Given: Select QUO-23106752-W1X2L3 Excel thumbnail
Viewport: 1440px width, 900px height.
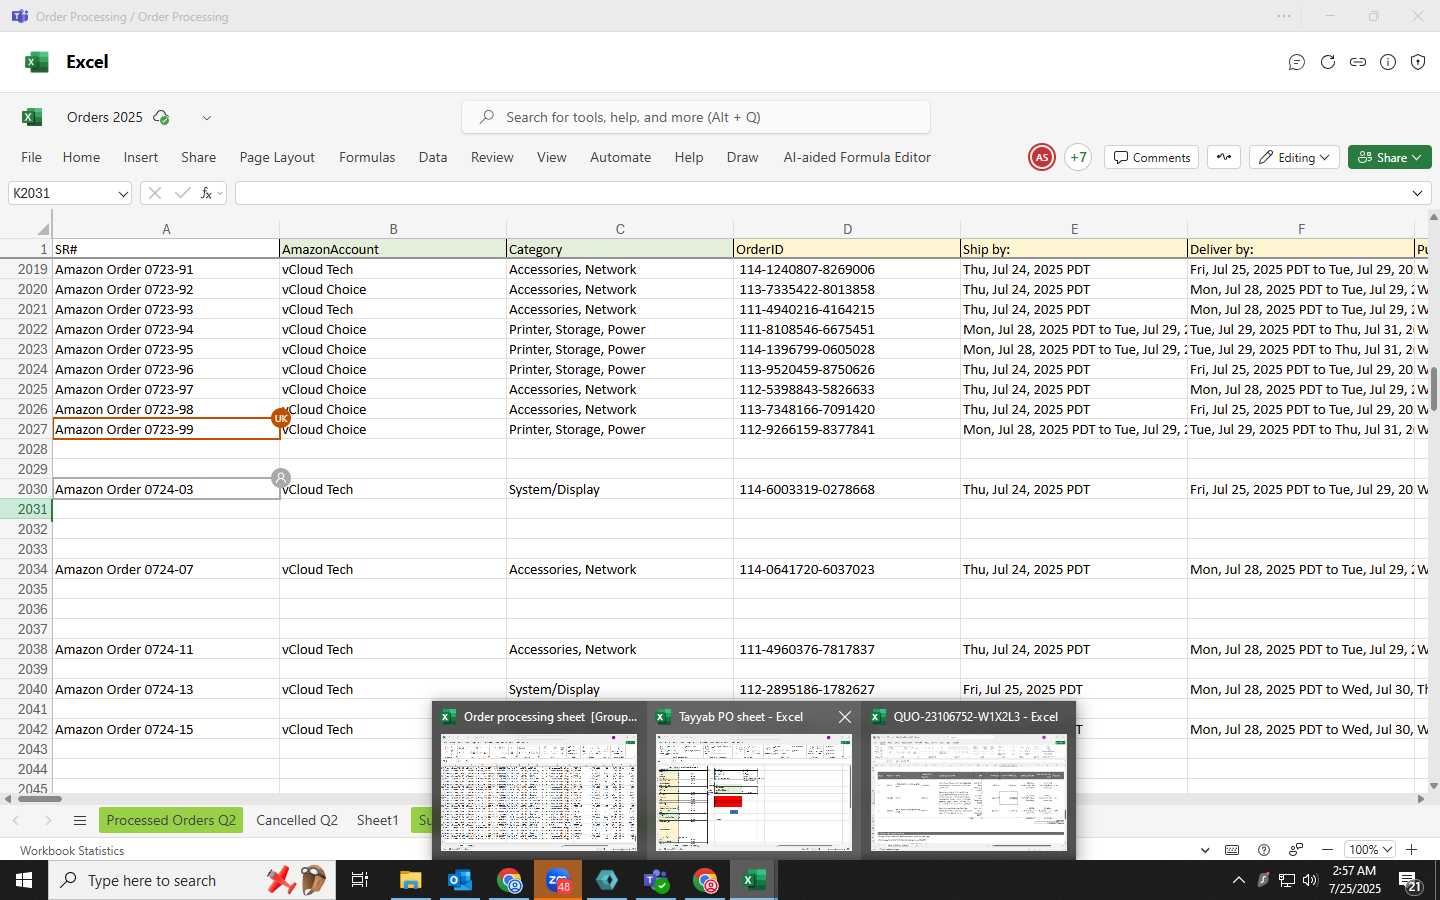Looking at the screenshot, I should [969, 781].
